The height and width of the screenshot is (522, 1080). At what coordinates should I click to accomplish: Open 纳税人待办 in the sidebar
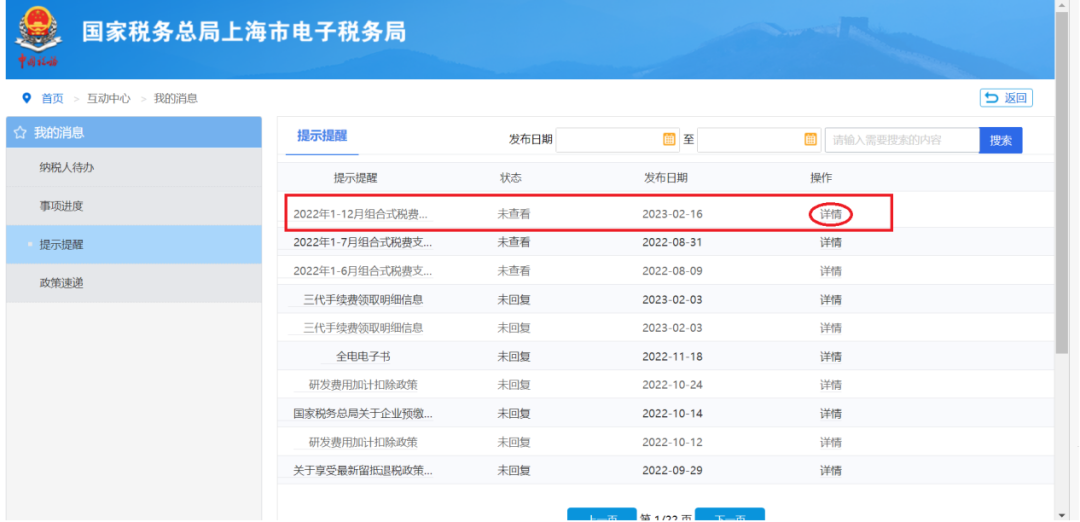click(x=134, y=167)
